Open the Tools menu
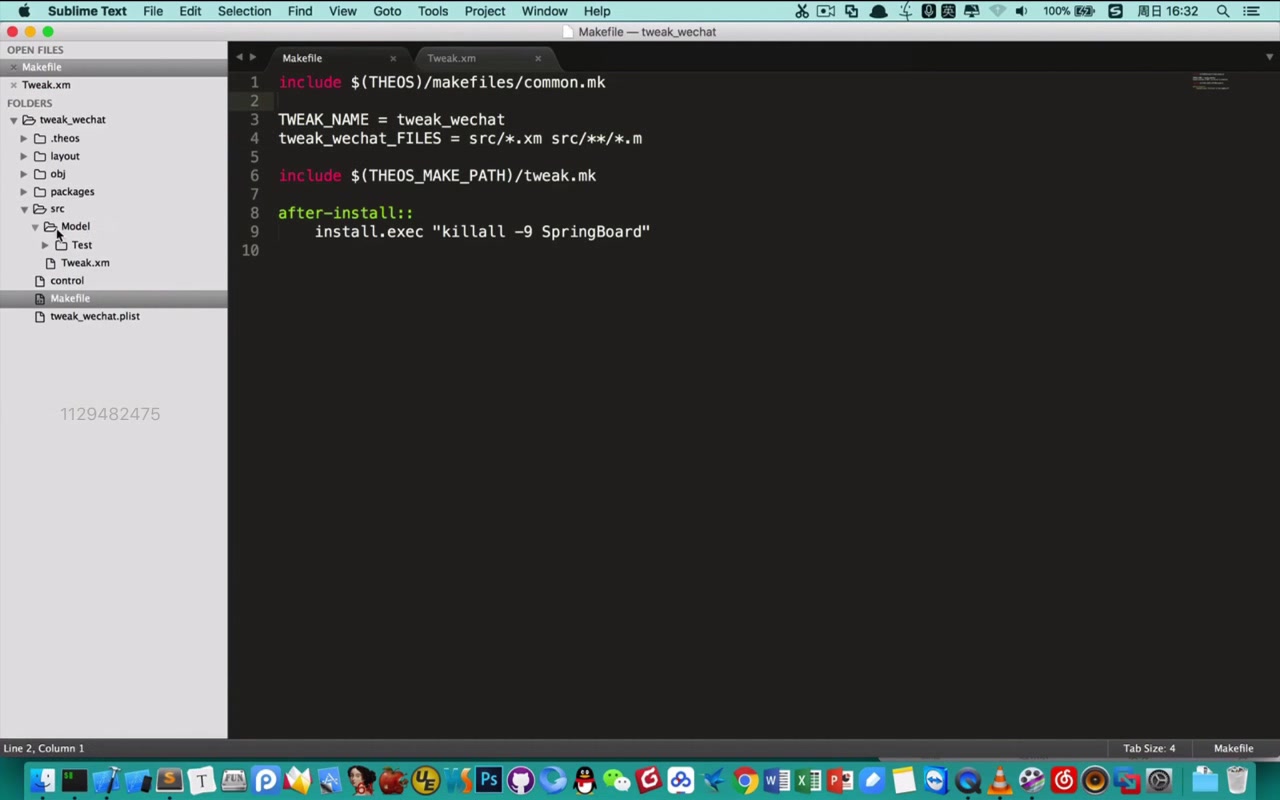1280x800 pixels. (433, 11)
